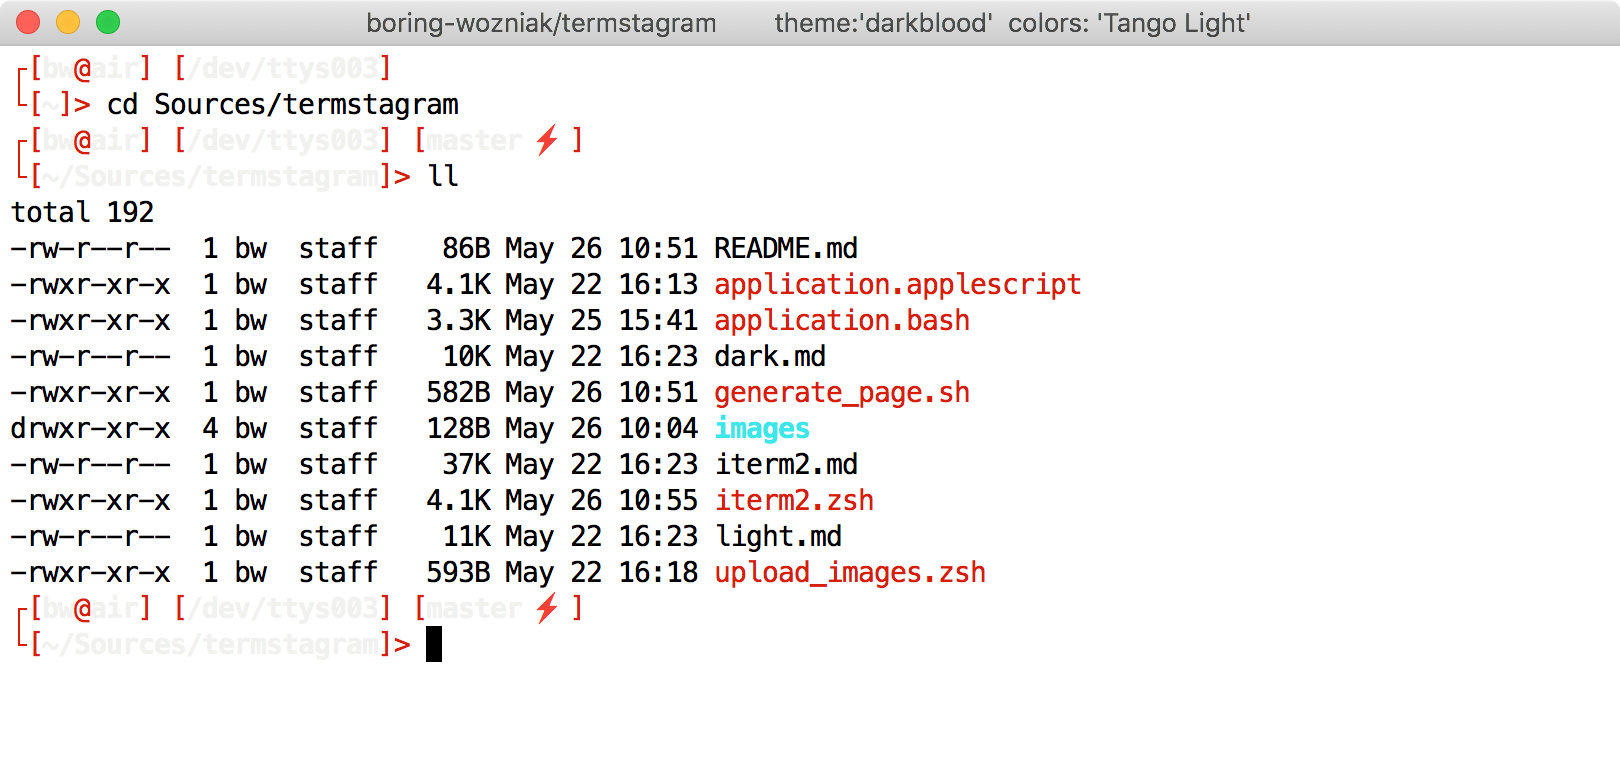Click the lightning bolt in the bottom prompt

click(x=546, y=608)
